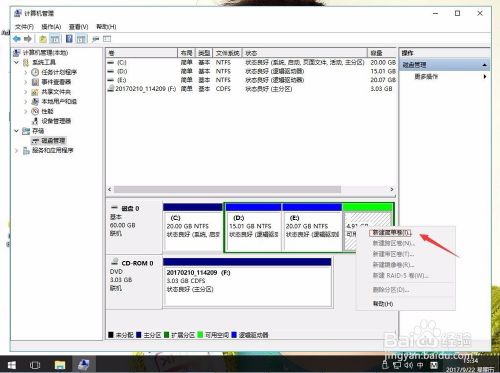Toggle Show/Hide Console Tree toolbar icon
500x373 pixels.
pyautogui.click(x=55, y=39)
